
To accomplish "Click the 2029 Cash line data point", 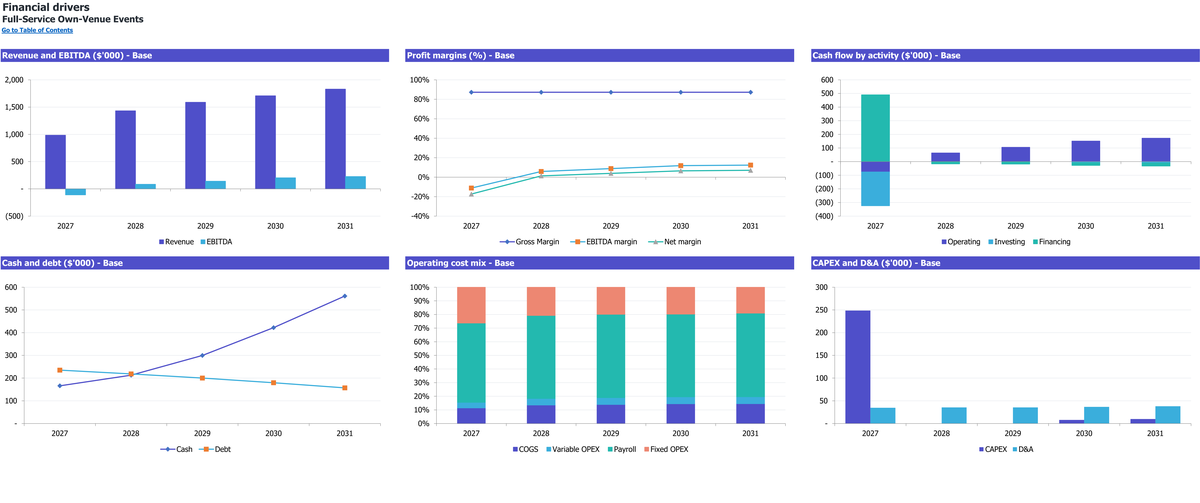I will pos(202,355).
